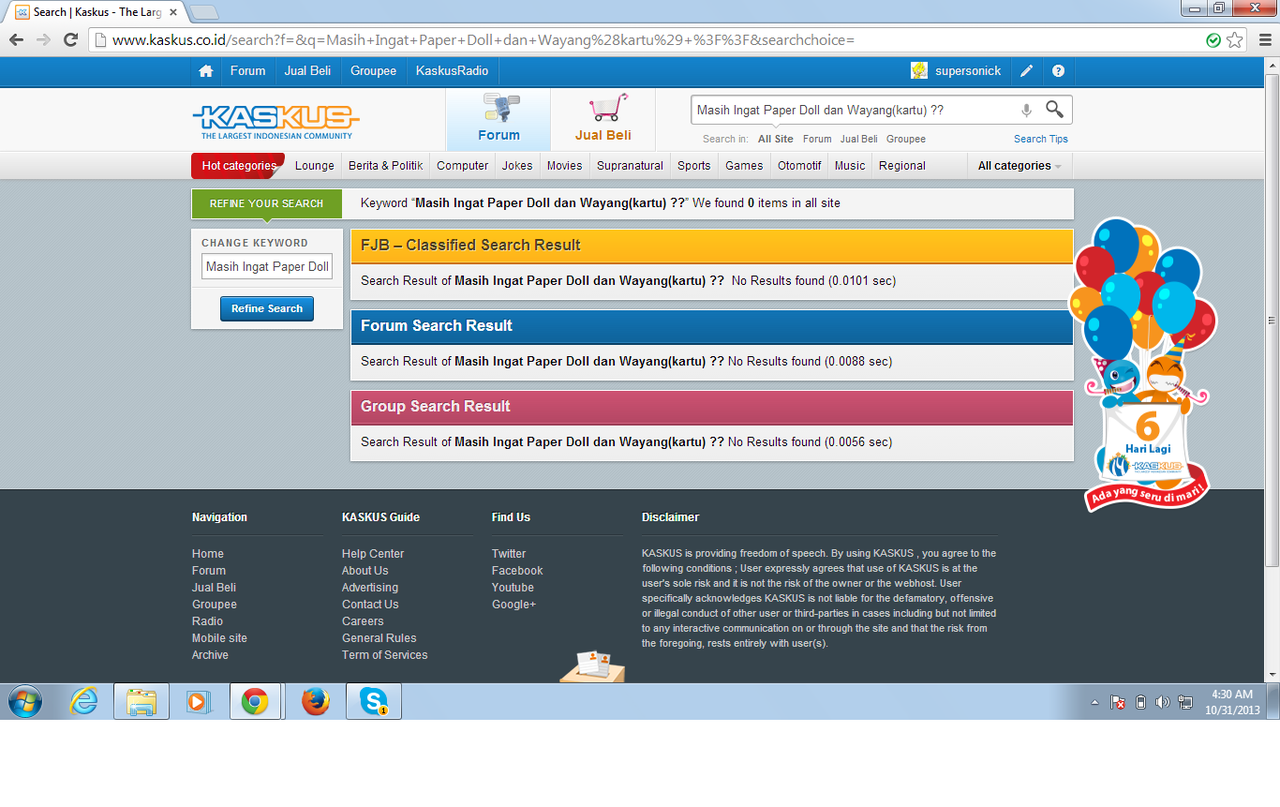
Task: Open Term of Services footer link
Action: click(385, 655)
